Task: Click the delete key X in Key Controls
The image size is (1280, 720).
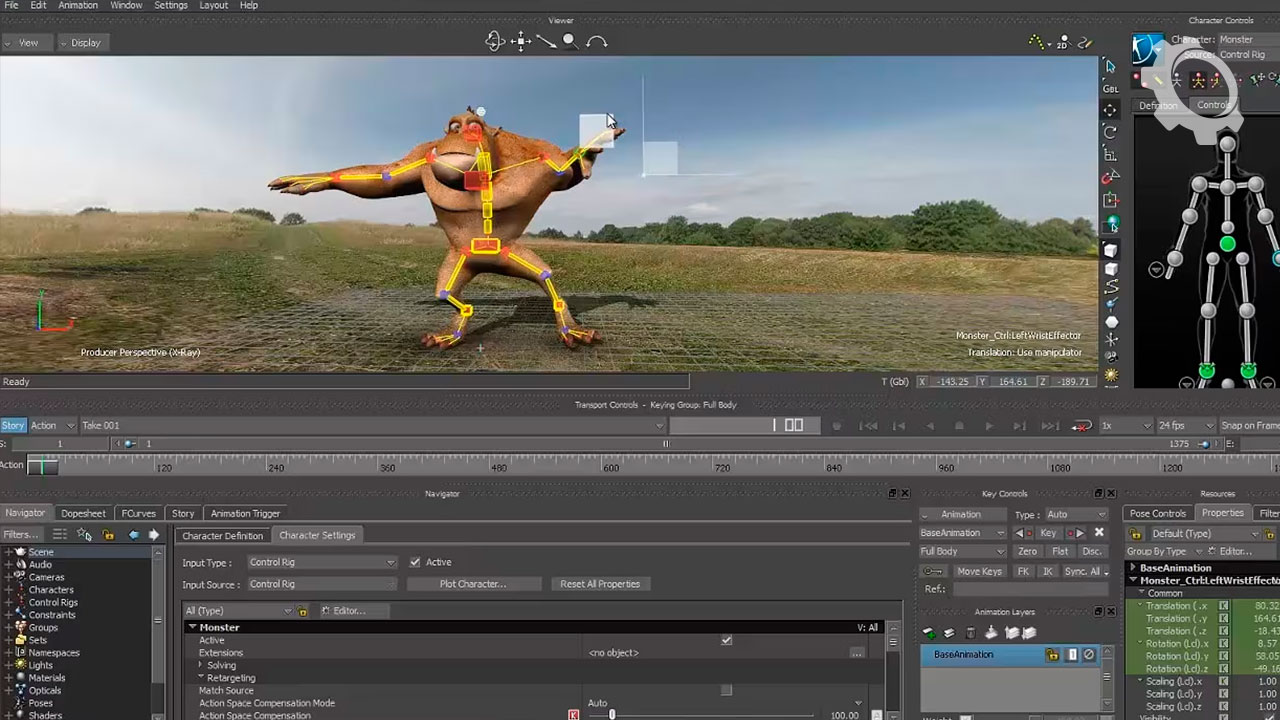Action: (1099, 533)
